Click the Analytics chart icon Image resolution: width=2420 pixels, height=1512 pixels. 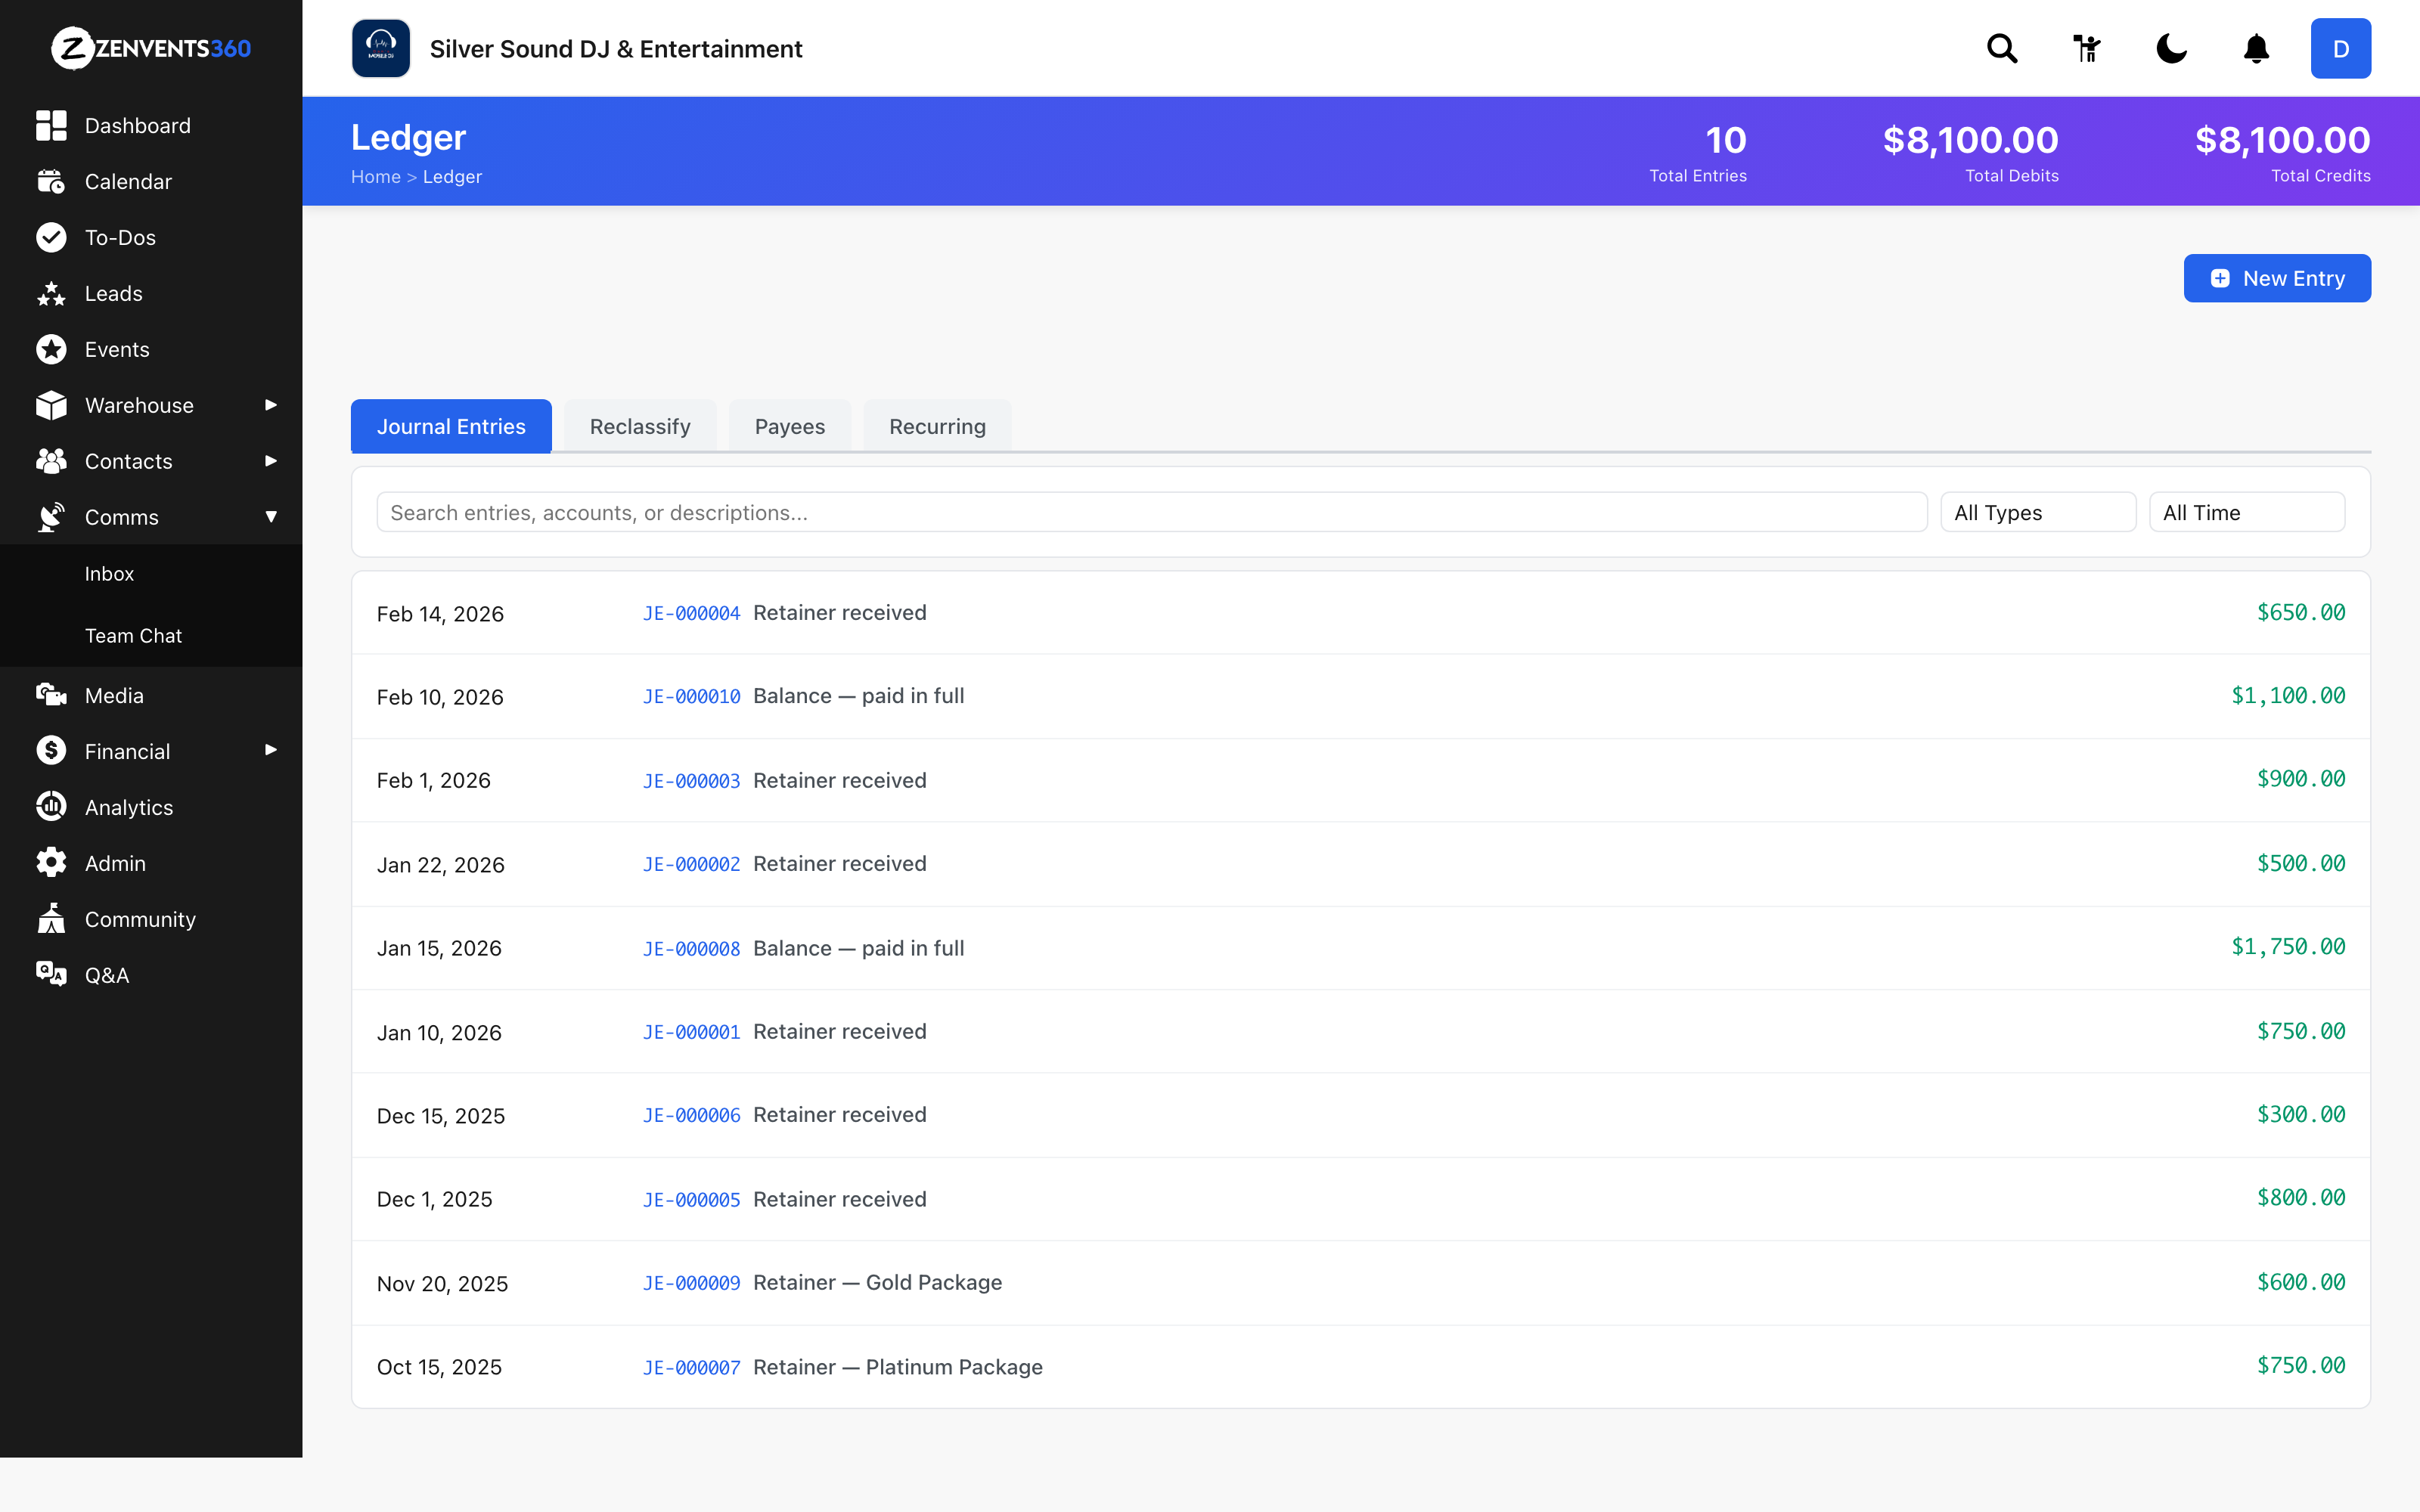[x=51, y=807]
